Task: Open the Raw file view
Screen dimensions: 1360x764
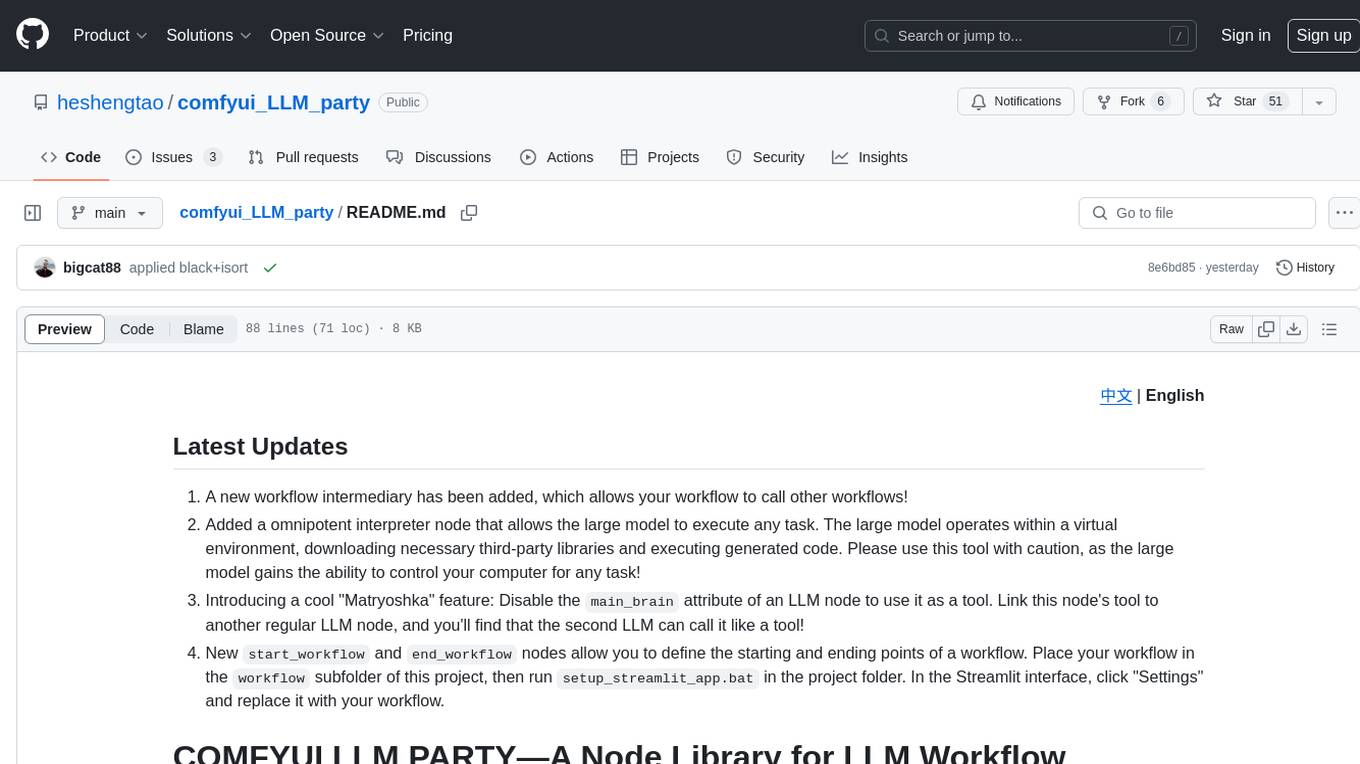Action: [x=1231, y=329]
